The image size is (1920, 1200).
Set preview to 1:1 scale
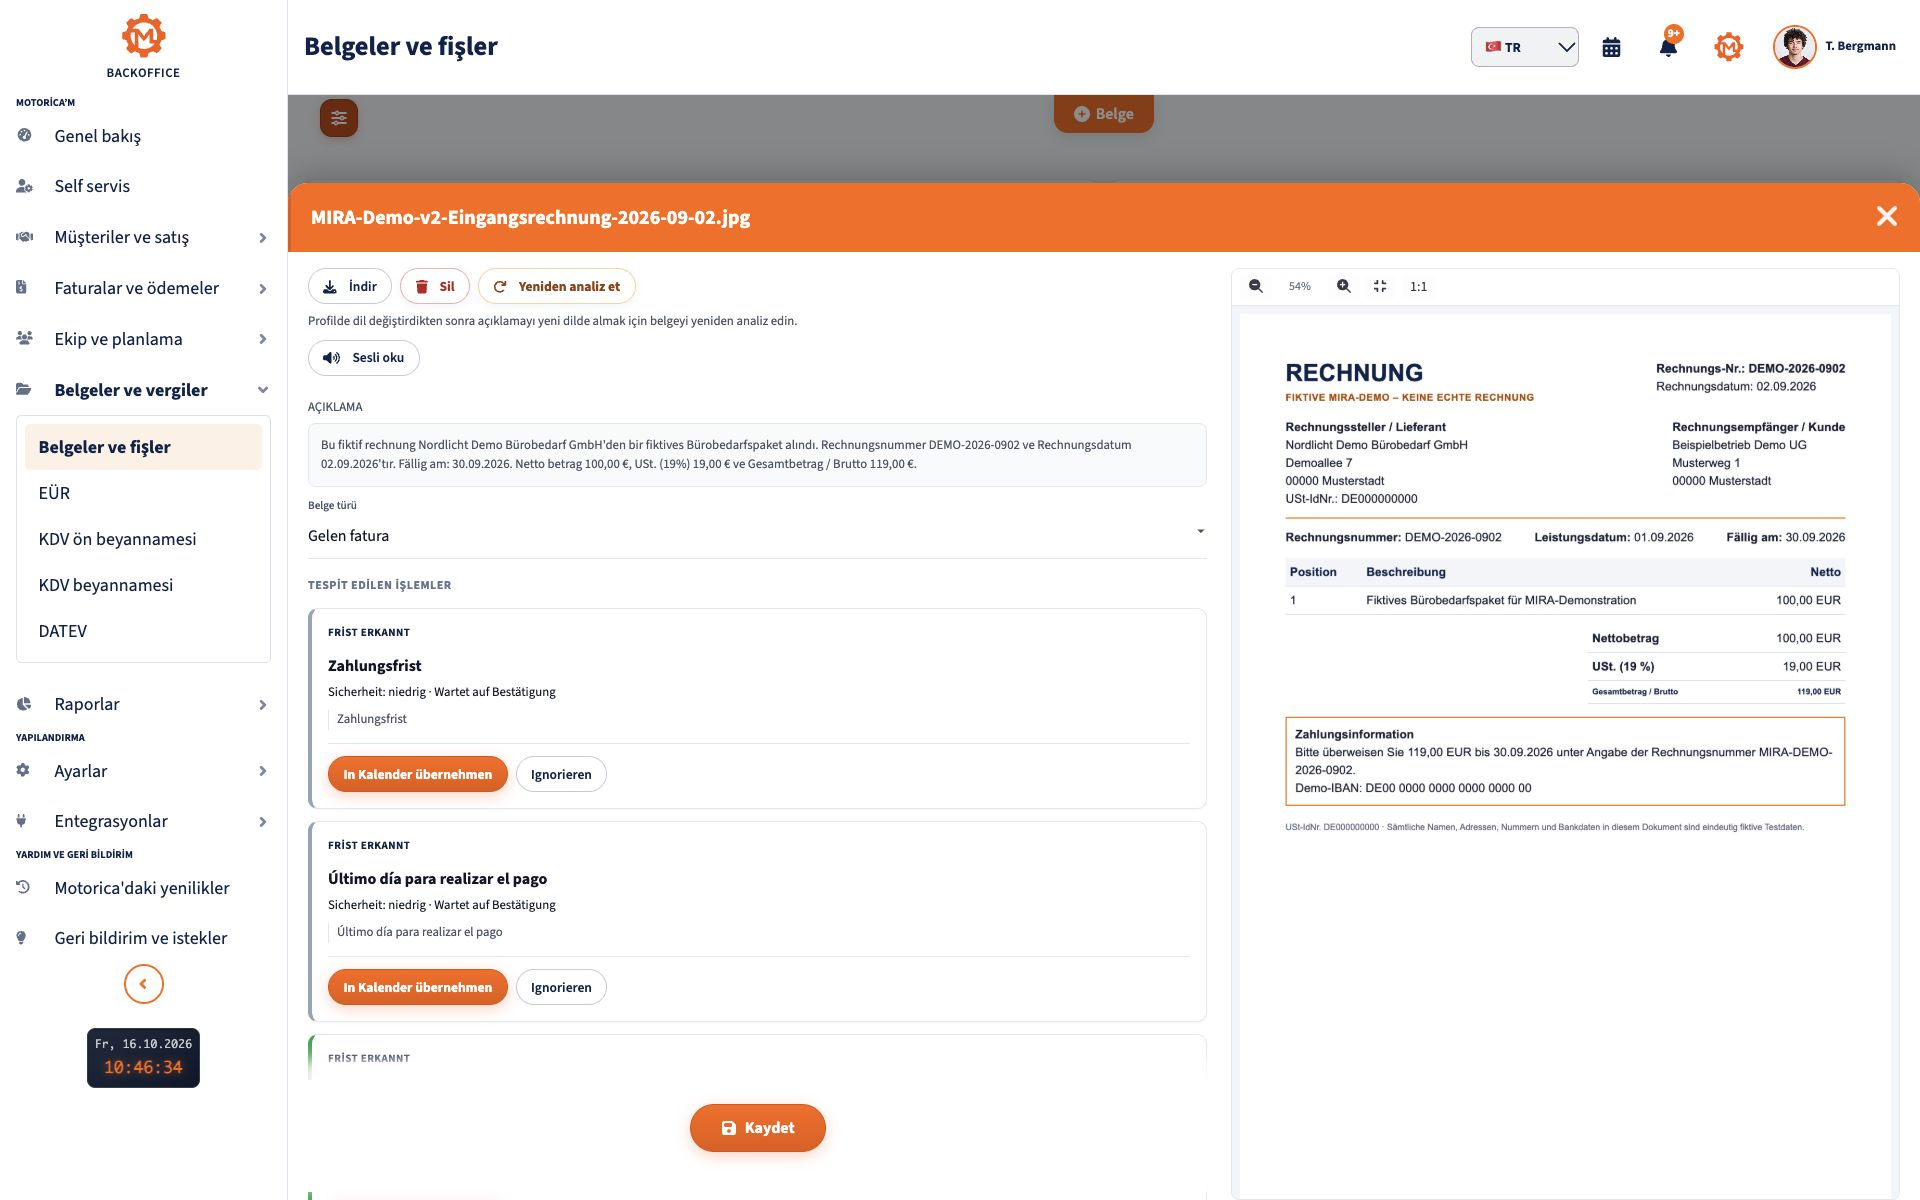click(x=1418, y=286)
